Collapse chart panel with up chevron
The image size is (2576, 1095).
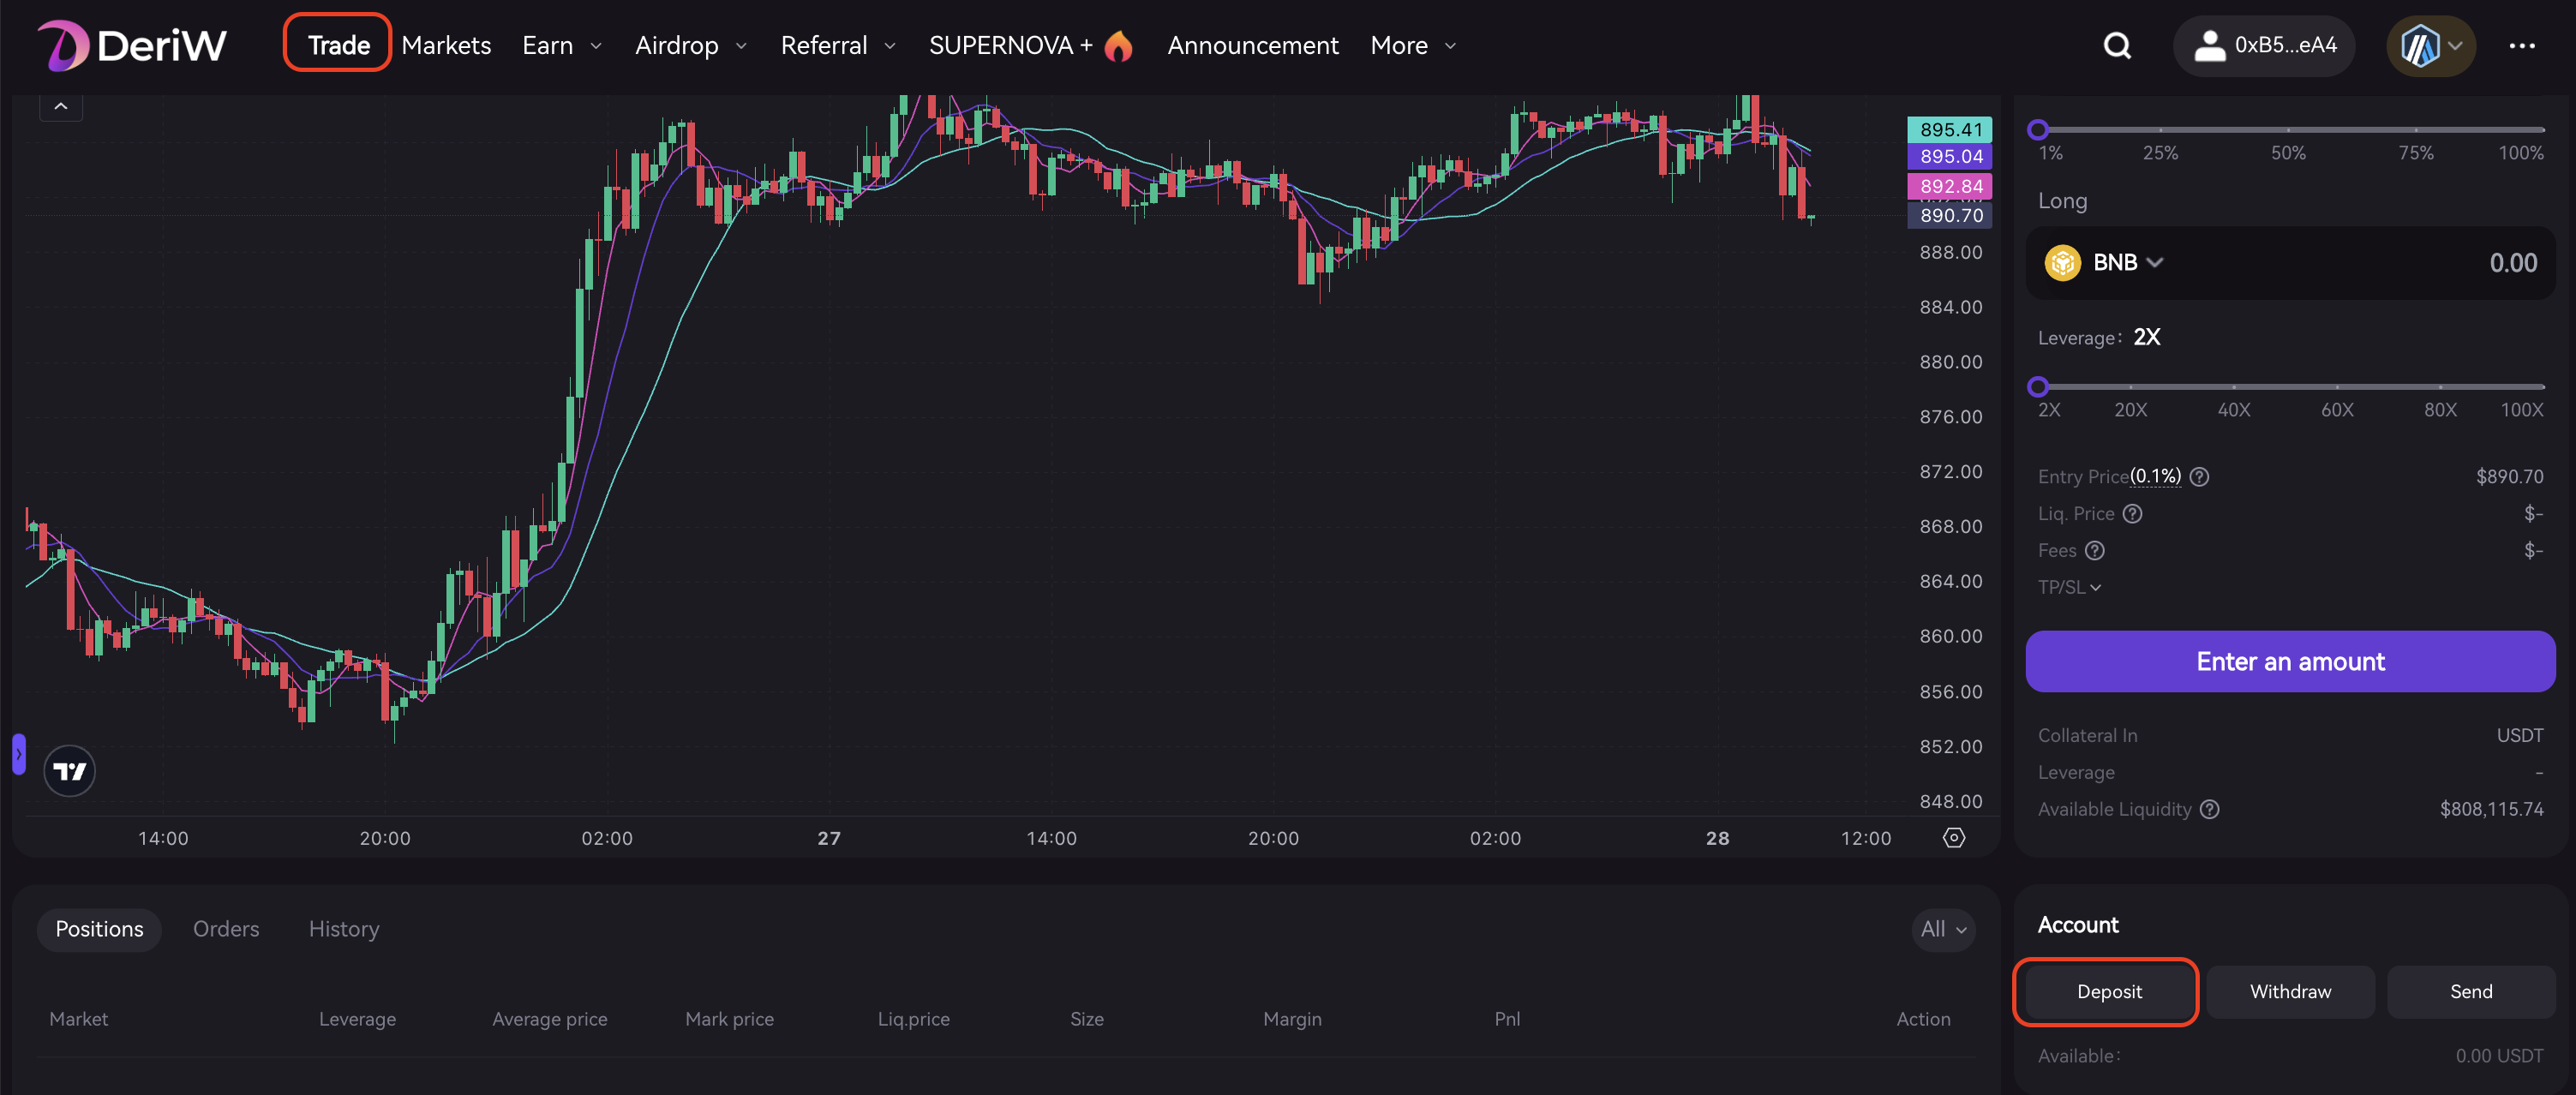tap(61, 106)
